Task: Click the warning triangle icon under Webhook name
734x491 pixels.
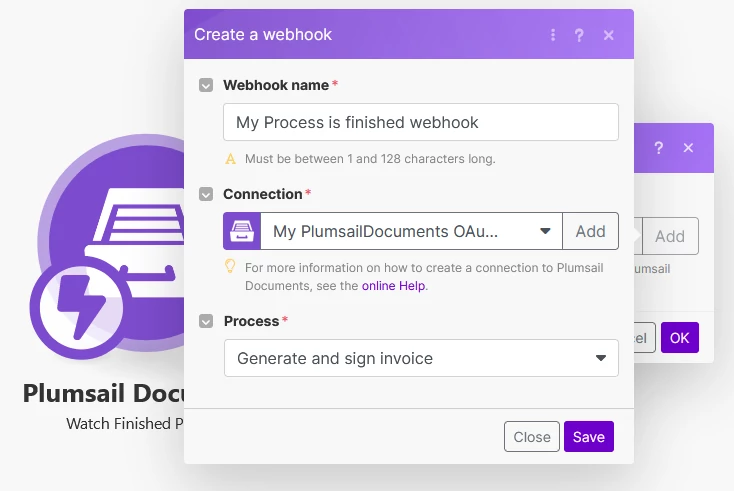Action: point(230,159)
